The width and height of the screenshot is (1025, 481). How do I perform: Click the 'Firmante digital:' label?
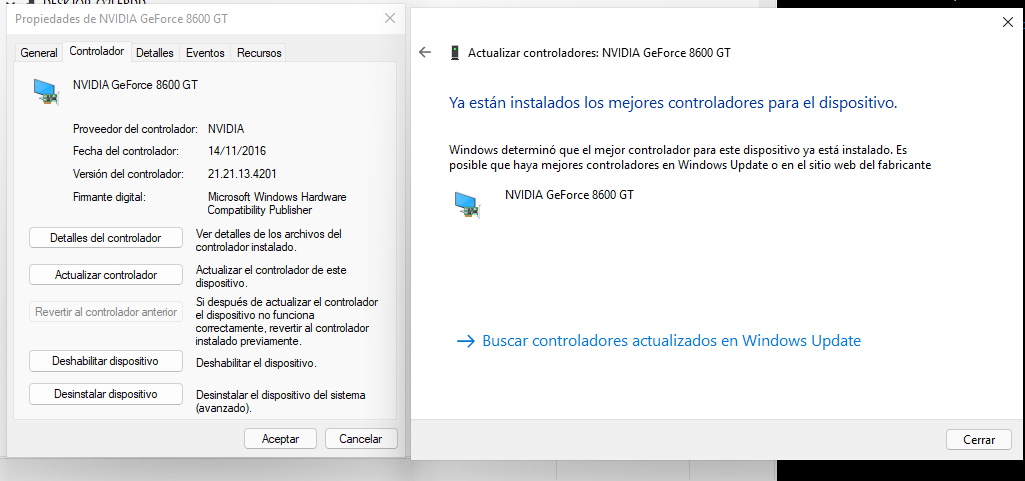pyautogui.click(x=109, y=197)
